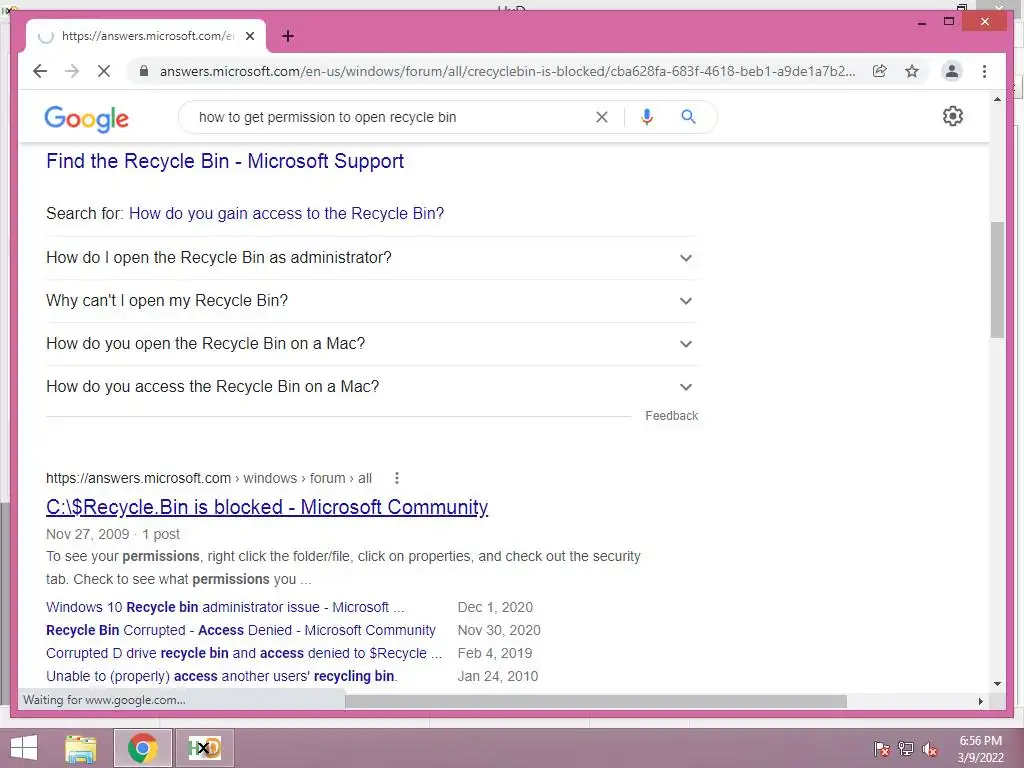The image size is (1024, 768).
Task: Switch to HxD from taskbar
Action: click(x=204, y=748)
